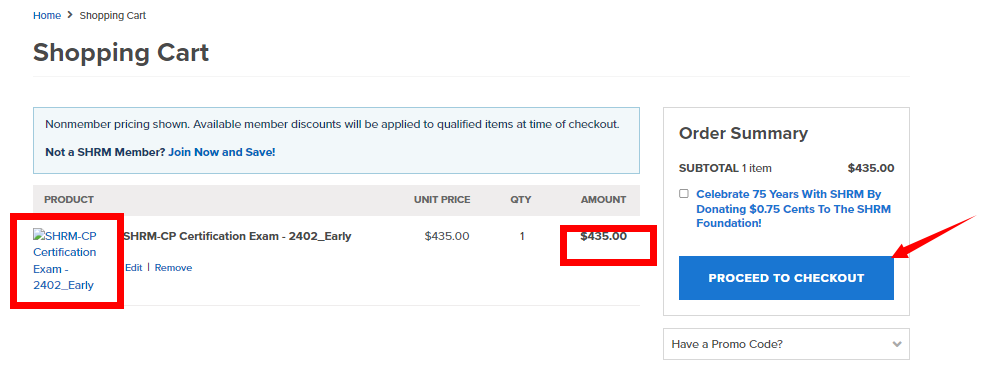Click the broken SHRM-CP product image

(x=65, y=260)
